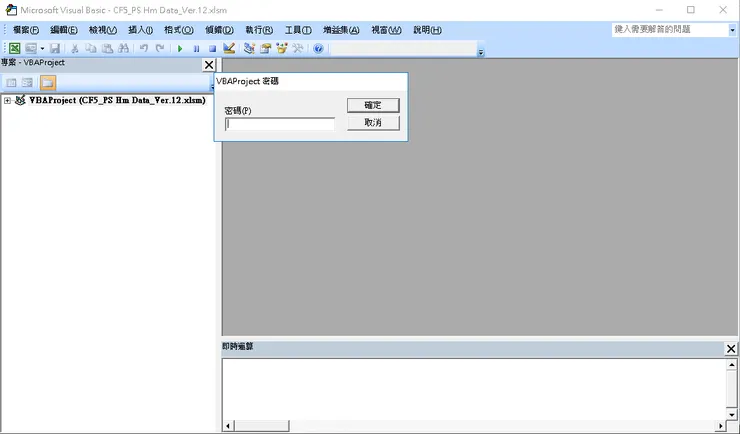Screen dimensions: 740x434
Task: Open the 視窗(W) menu
Action: (x=387, y=30)
